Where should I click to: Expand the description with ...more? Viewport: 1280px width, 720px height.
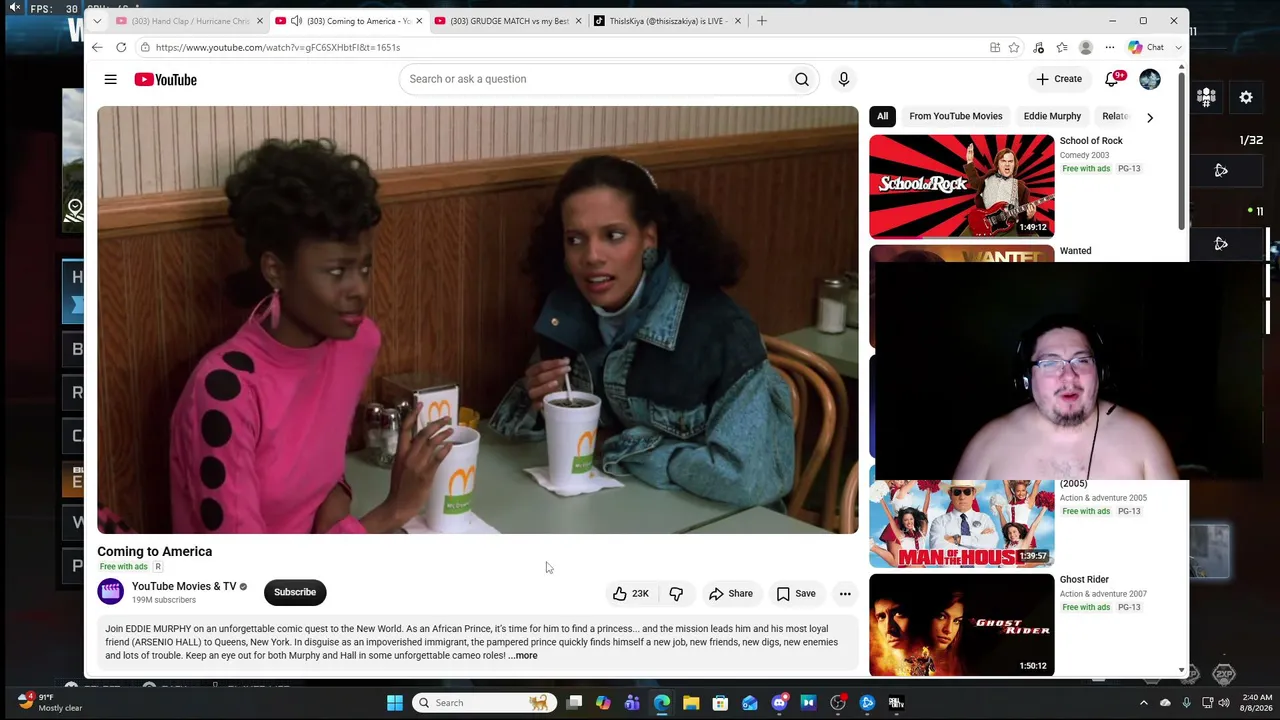(523, 656)
